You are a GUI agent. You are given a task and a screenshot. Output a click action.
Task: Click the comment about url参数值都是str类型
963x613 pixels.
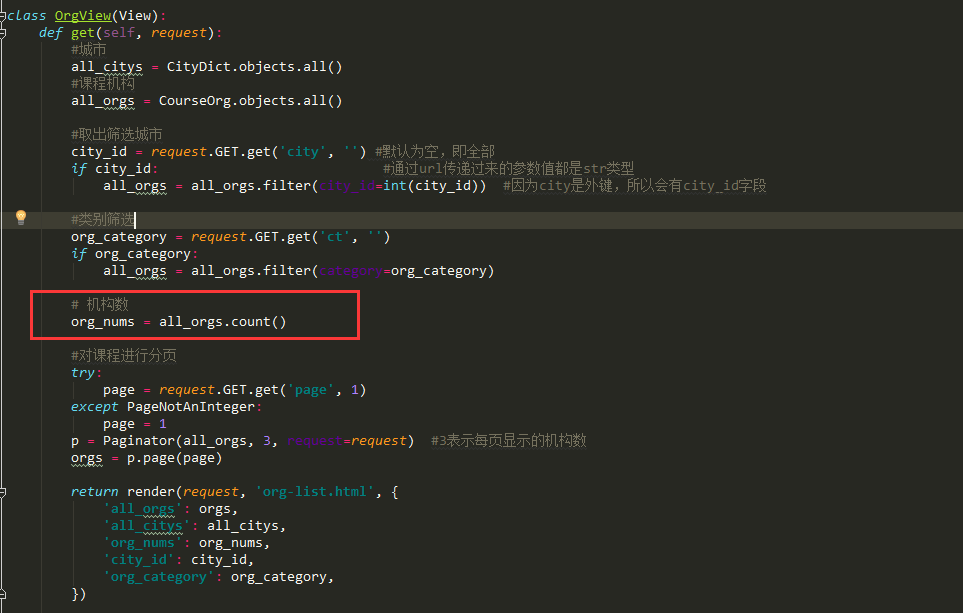pos(509,168)
